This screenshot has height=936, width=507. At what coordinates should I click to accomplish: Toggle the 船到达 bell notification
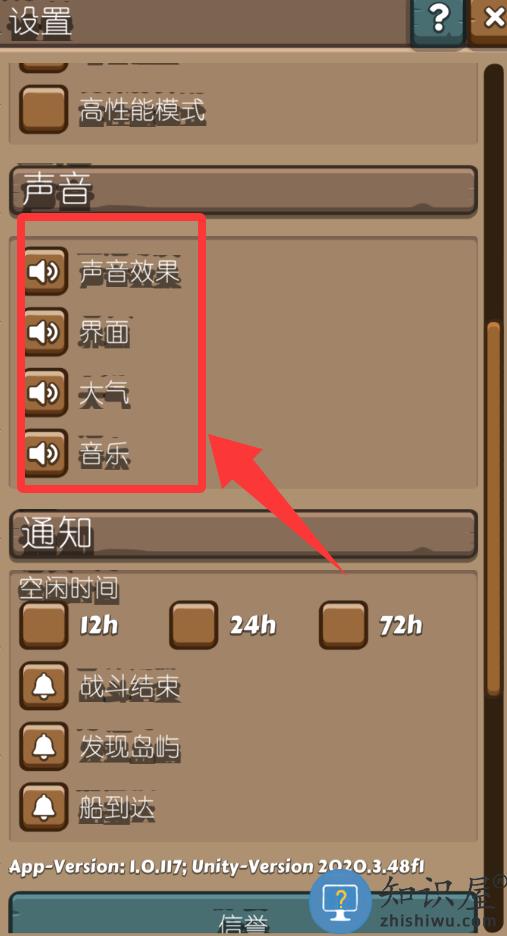click(x=44, y=808)
